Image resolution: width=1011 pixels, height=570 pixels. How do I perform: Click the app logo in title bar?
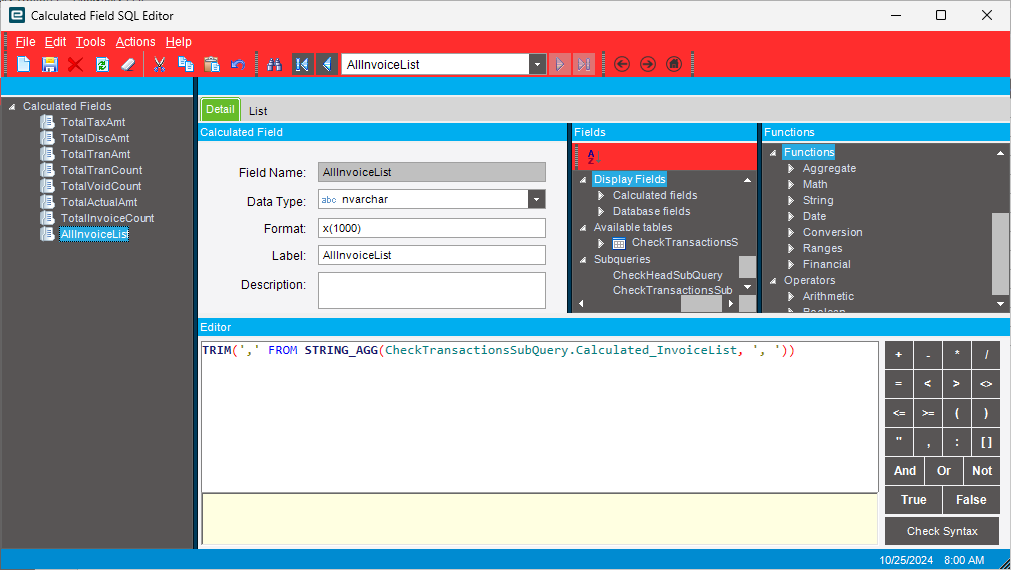(x=17, y=15)
